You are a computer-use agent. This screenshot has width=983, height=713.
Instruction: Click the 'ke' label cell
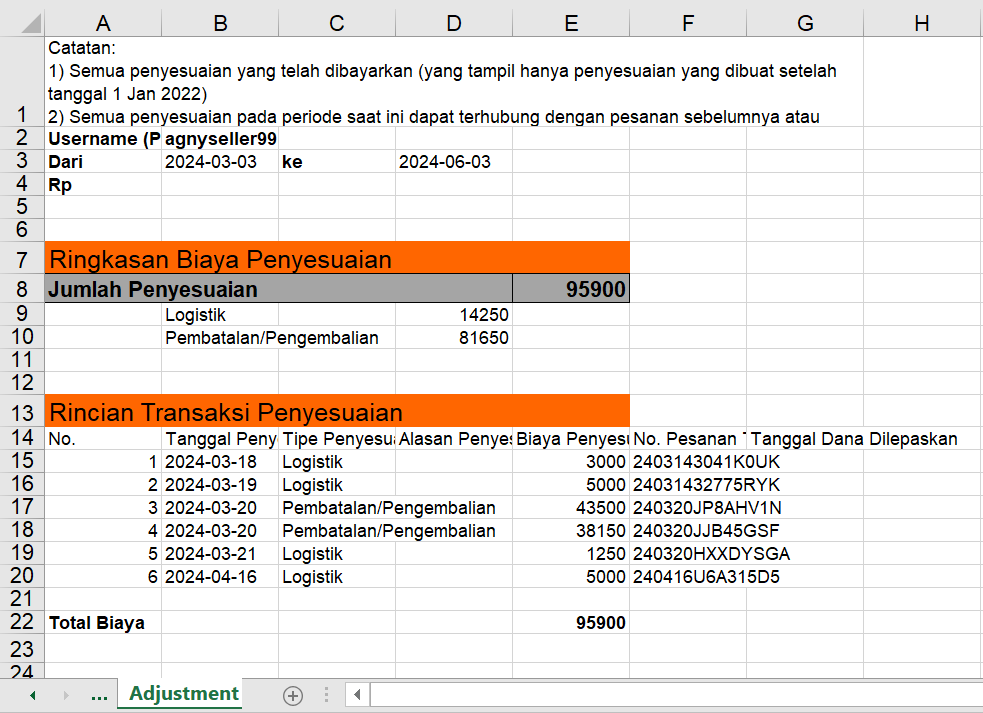coord(337,162)
